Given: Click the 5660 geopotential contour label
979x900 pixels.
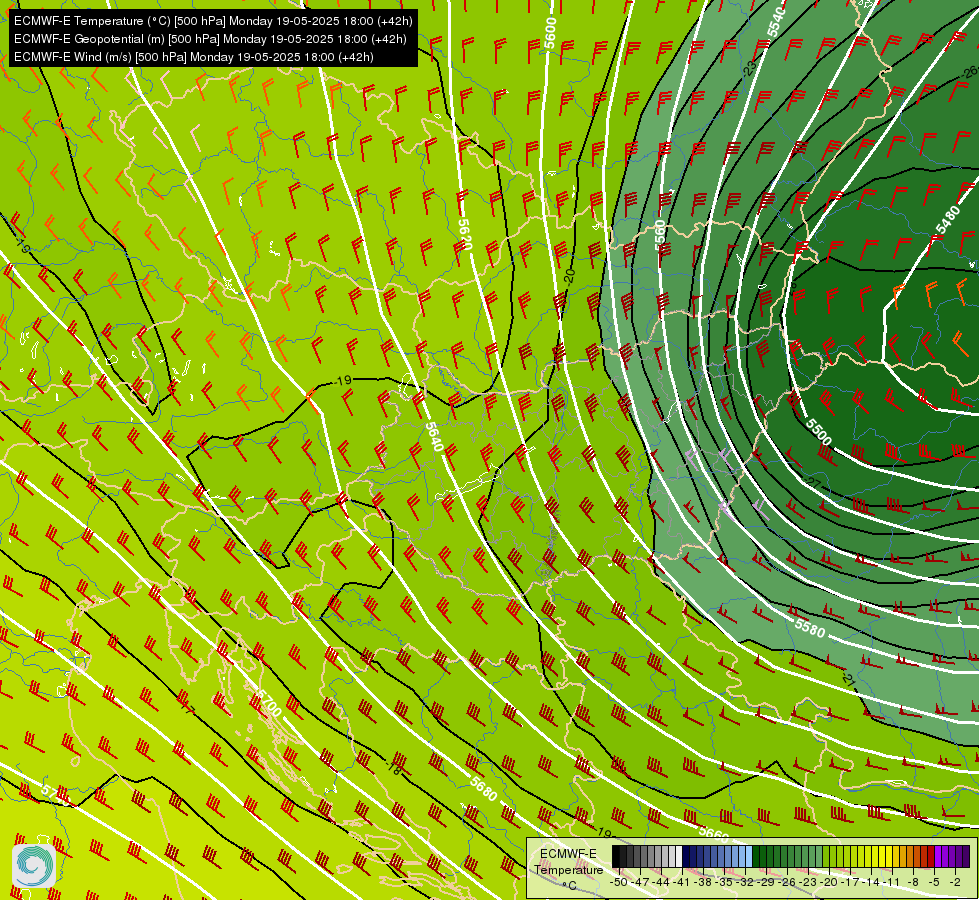Looking at the screenshot, I should (714, 832).
